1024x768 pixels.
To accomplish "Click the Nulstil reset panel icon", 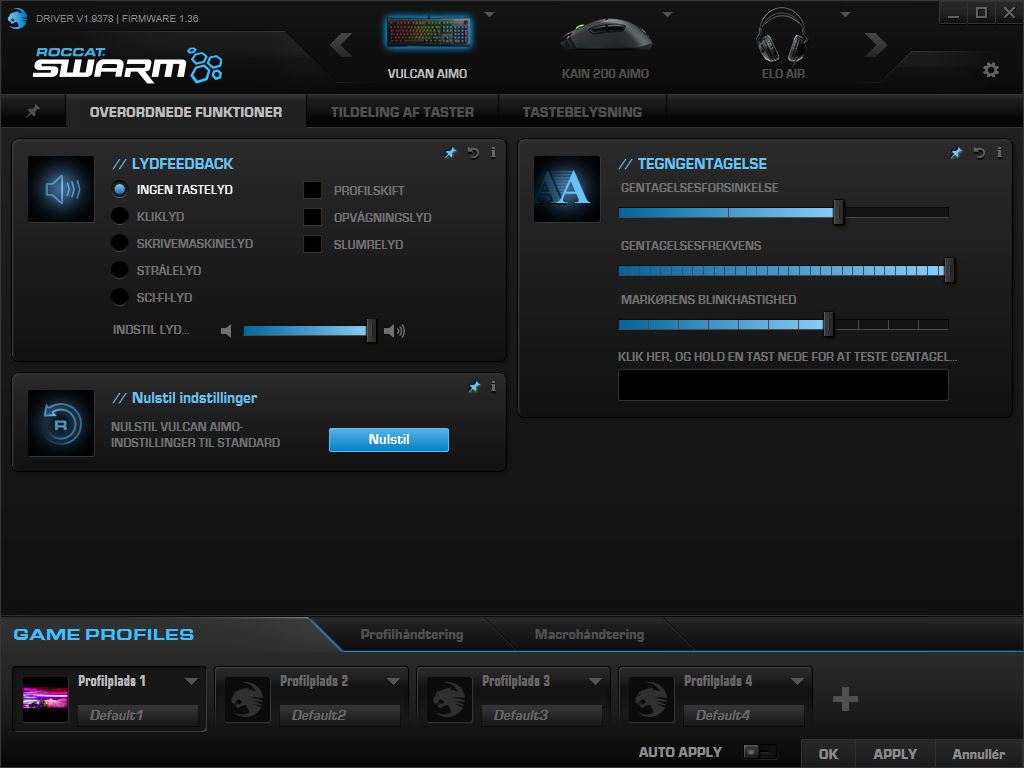I will 61,423.
